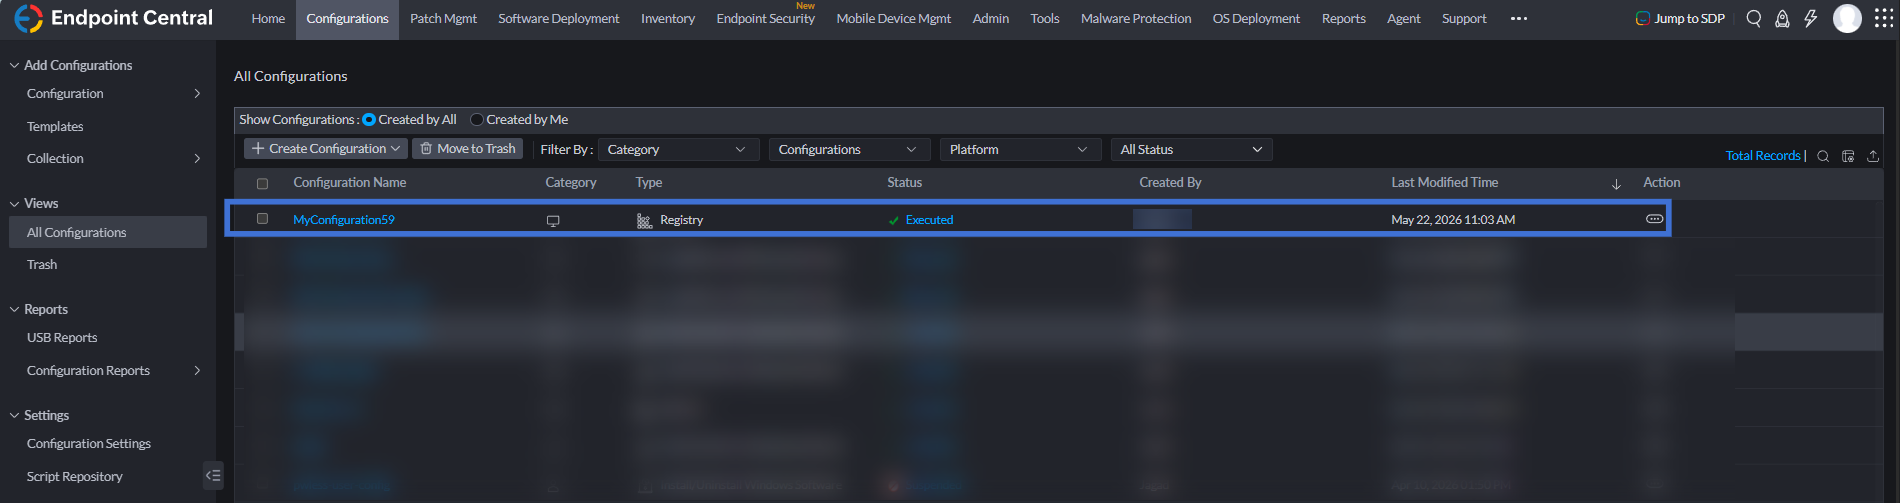Open the user profile avatar

[x=1847, y=18]
